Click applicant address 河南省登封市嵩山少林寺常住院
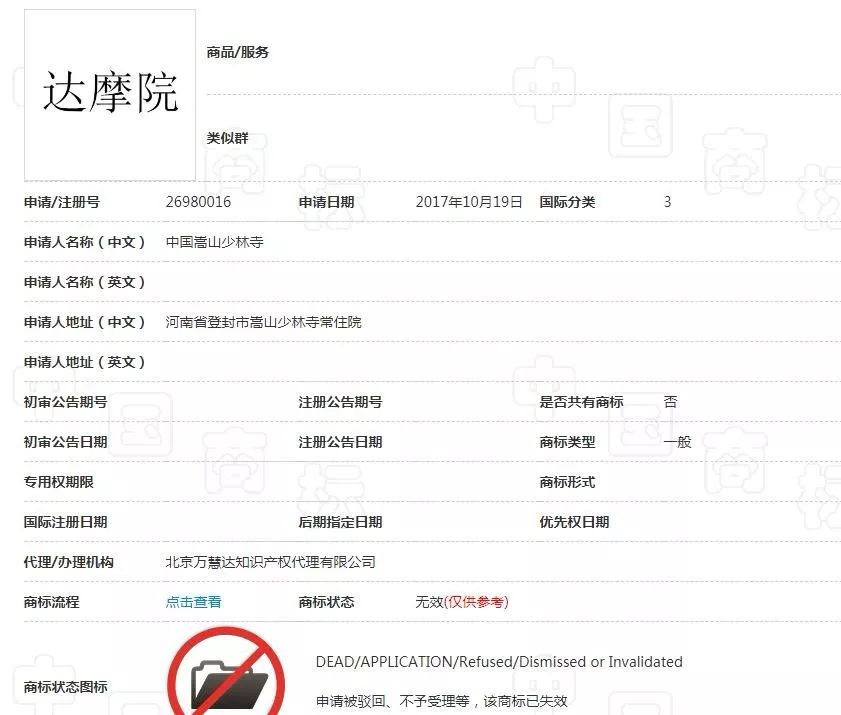The width and height of the screenshot is (841, 715). (263, 322)
